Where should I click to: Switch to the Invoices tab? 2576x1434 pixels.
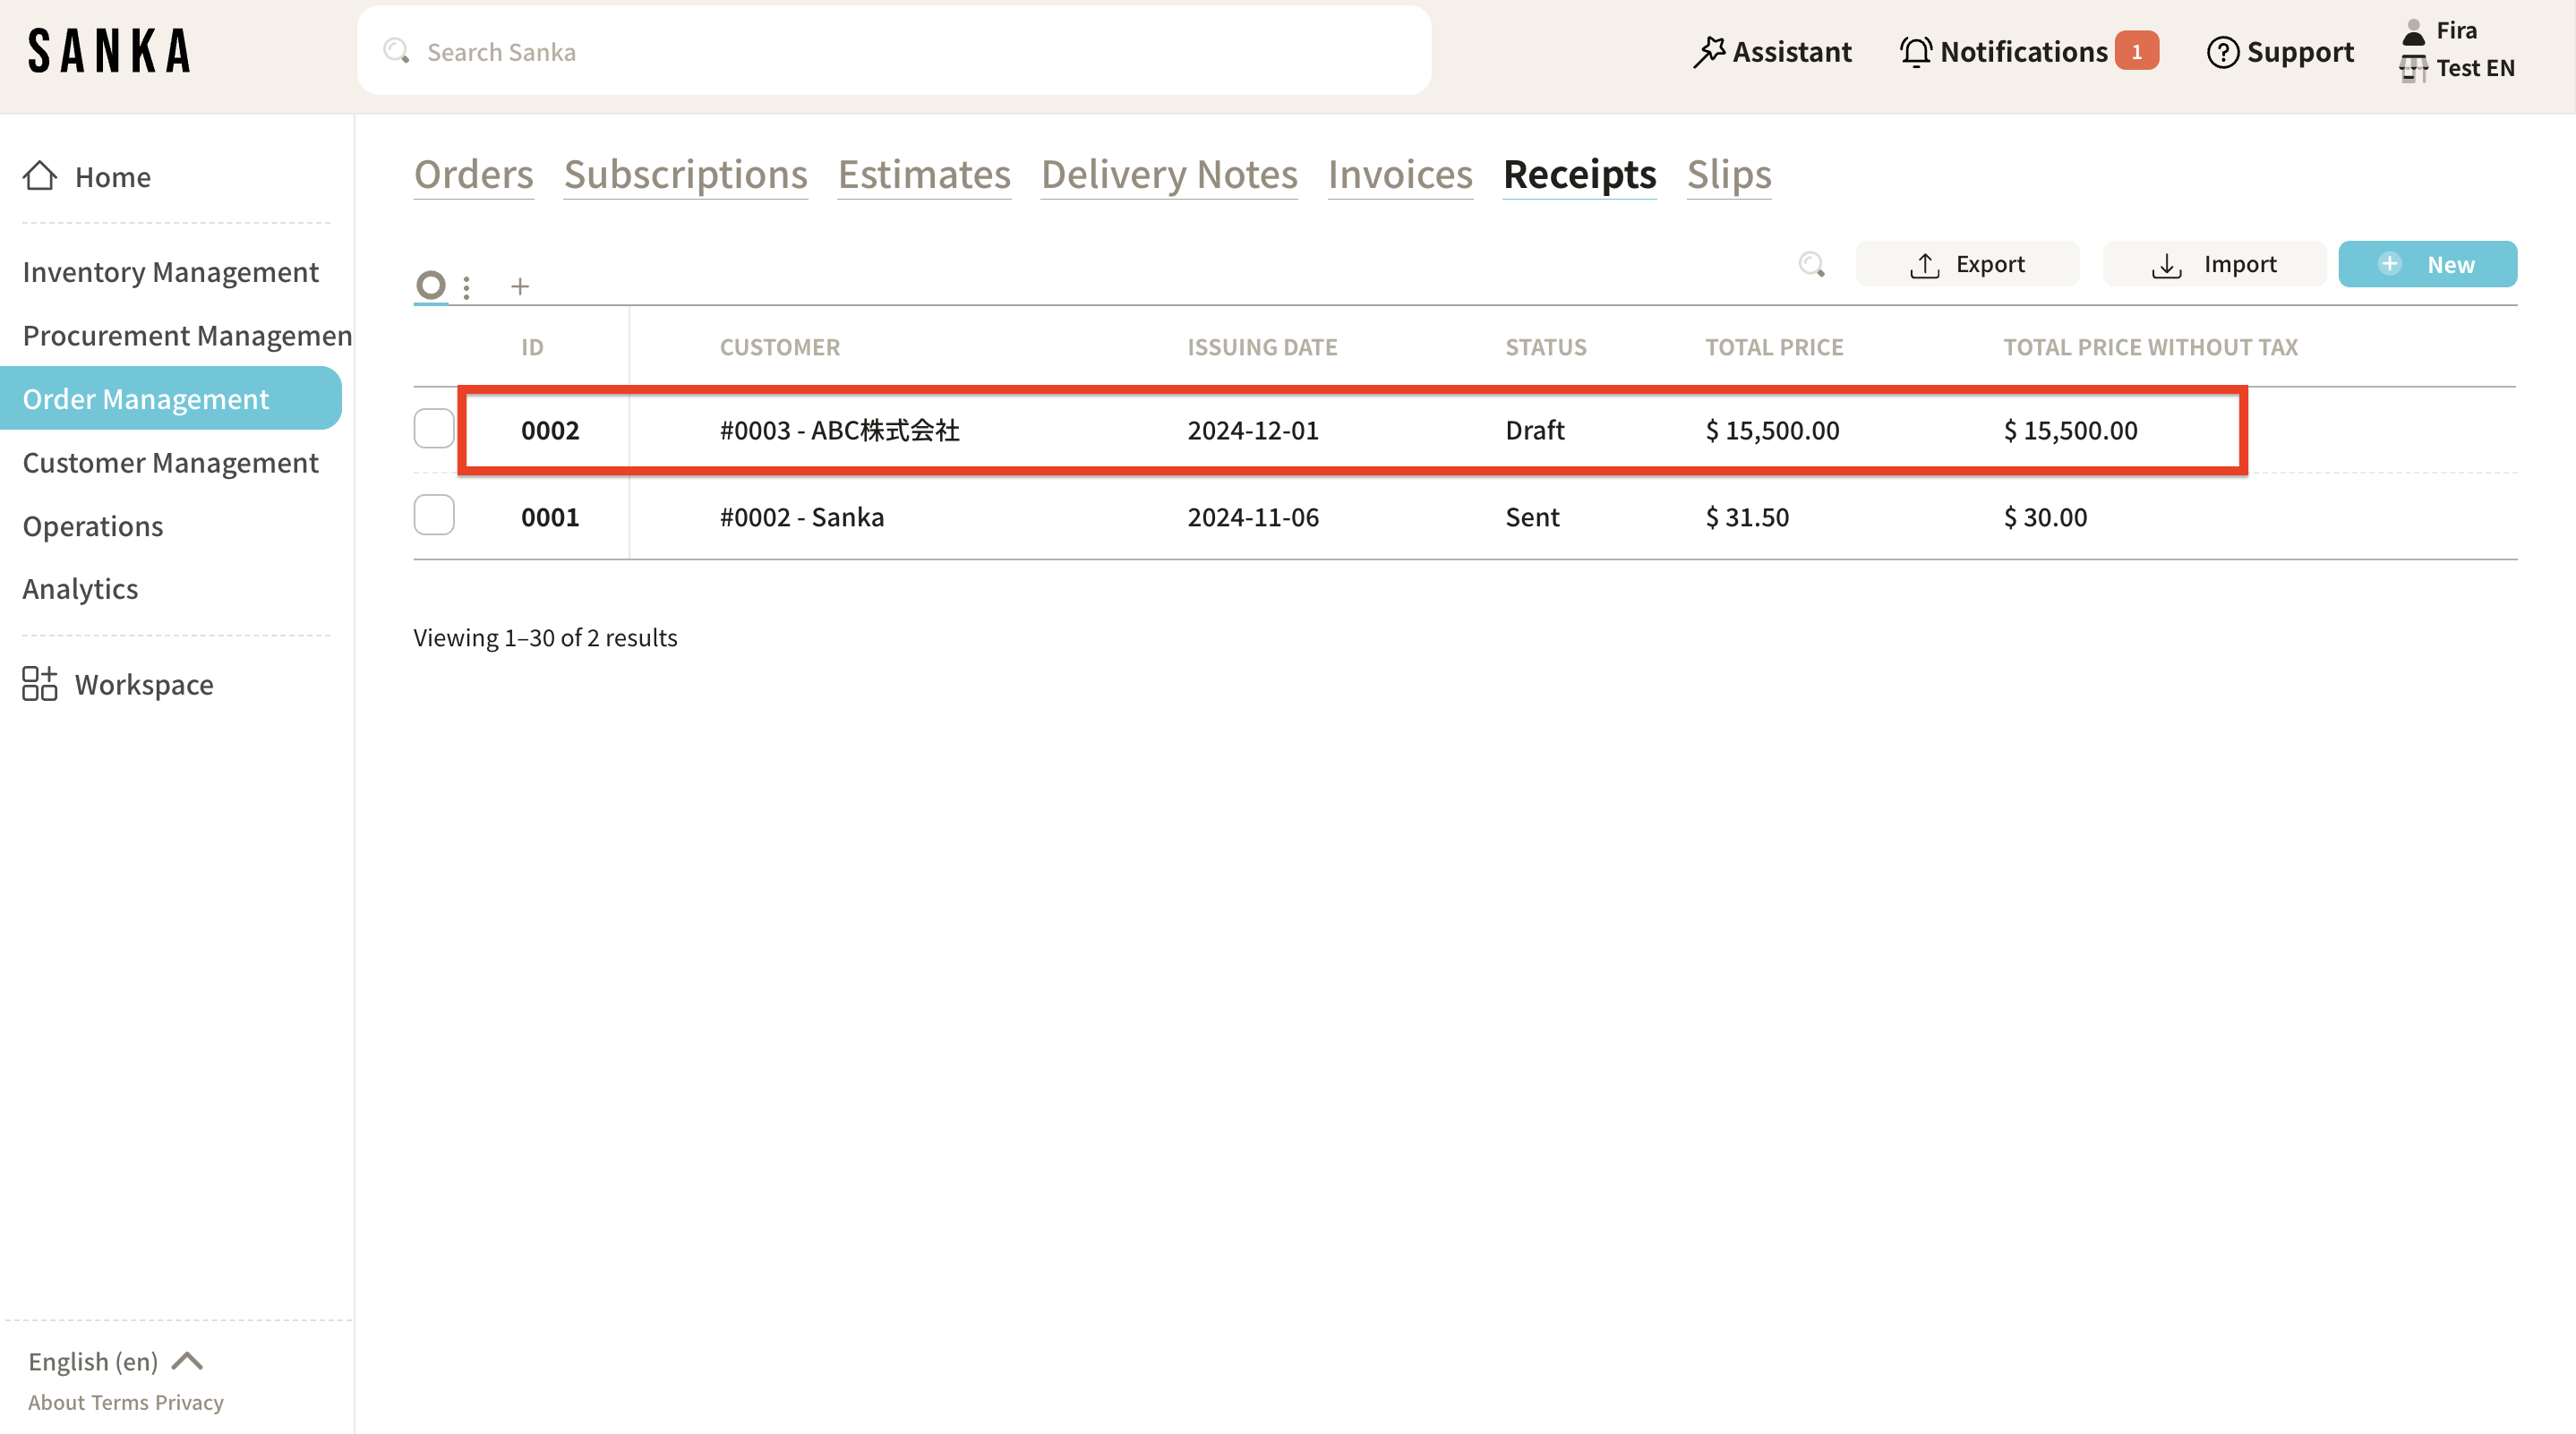1400,175
